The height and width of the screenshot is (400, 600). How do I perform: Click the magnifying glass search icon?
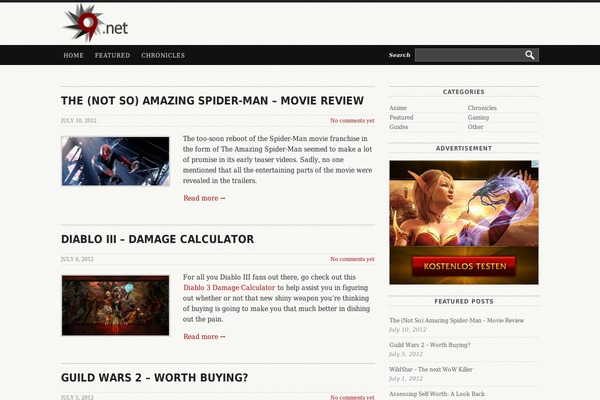530,55
